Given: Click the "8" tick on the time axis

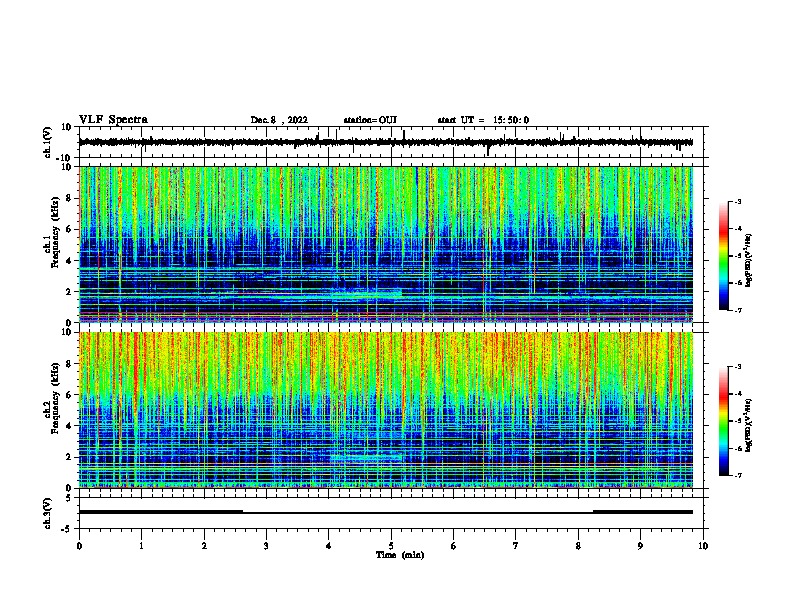Looking at the screenshot, I should (x=578, y=546).
